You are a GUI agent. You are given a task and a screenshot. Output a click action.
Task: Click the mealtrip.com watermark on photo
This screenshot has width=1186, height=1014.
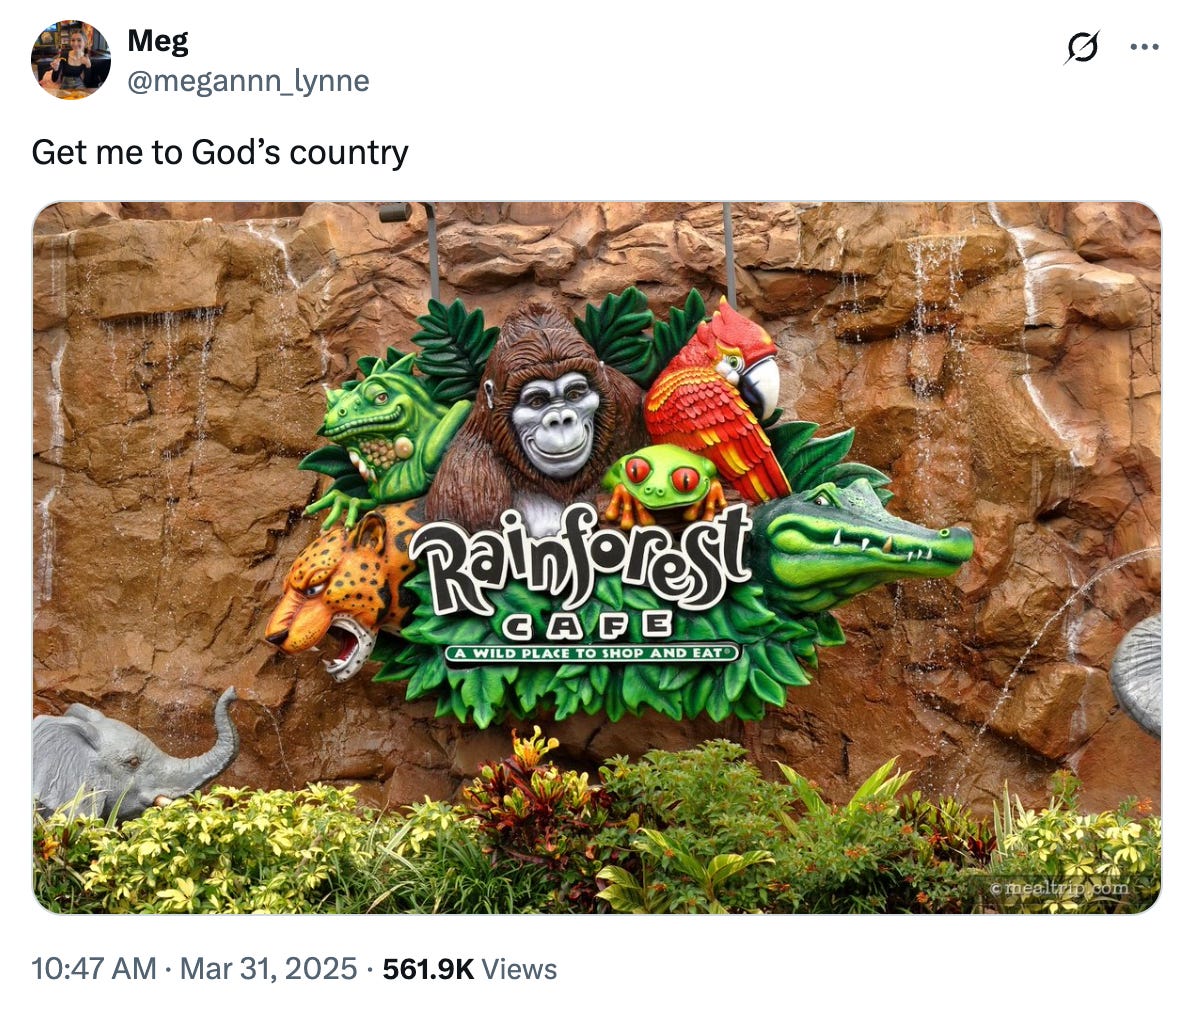[1059, 888]
